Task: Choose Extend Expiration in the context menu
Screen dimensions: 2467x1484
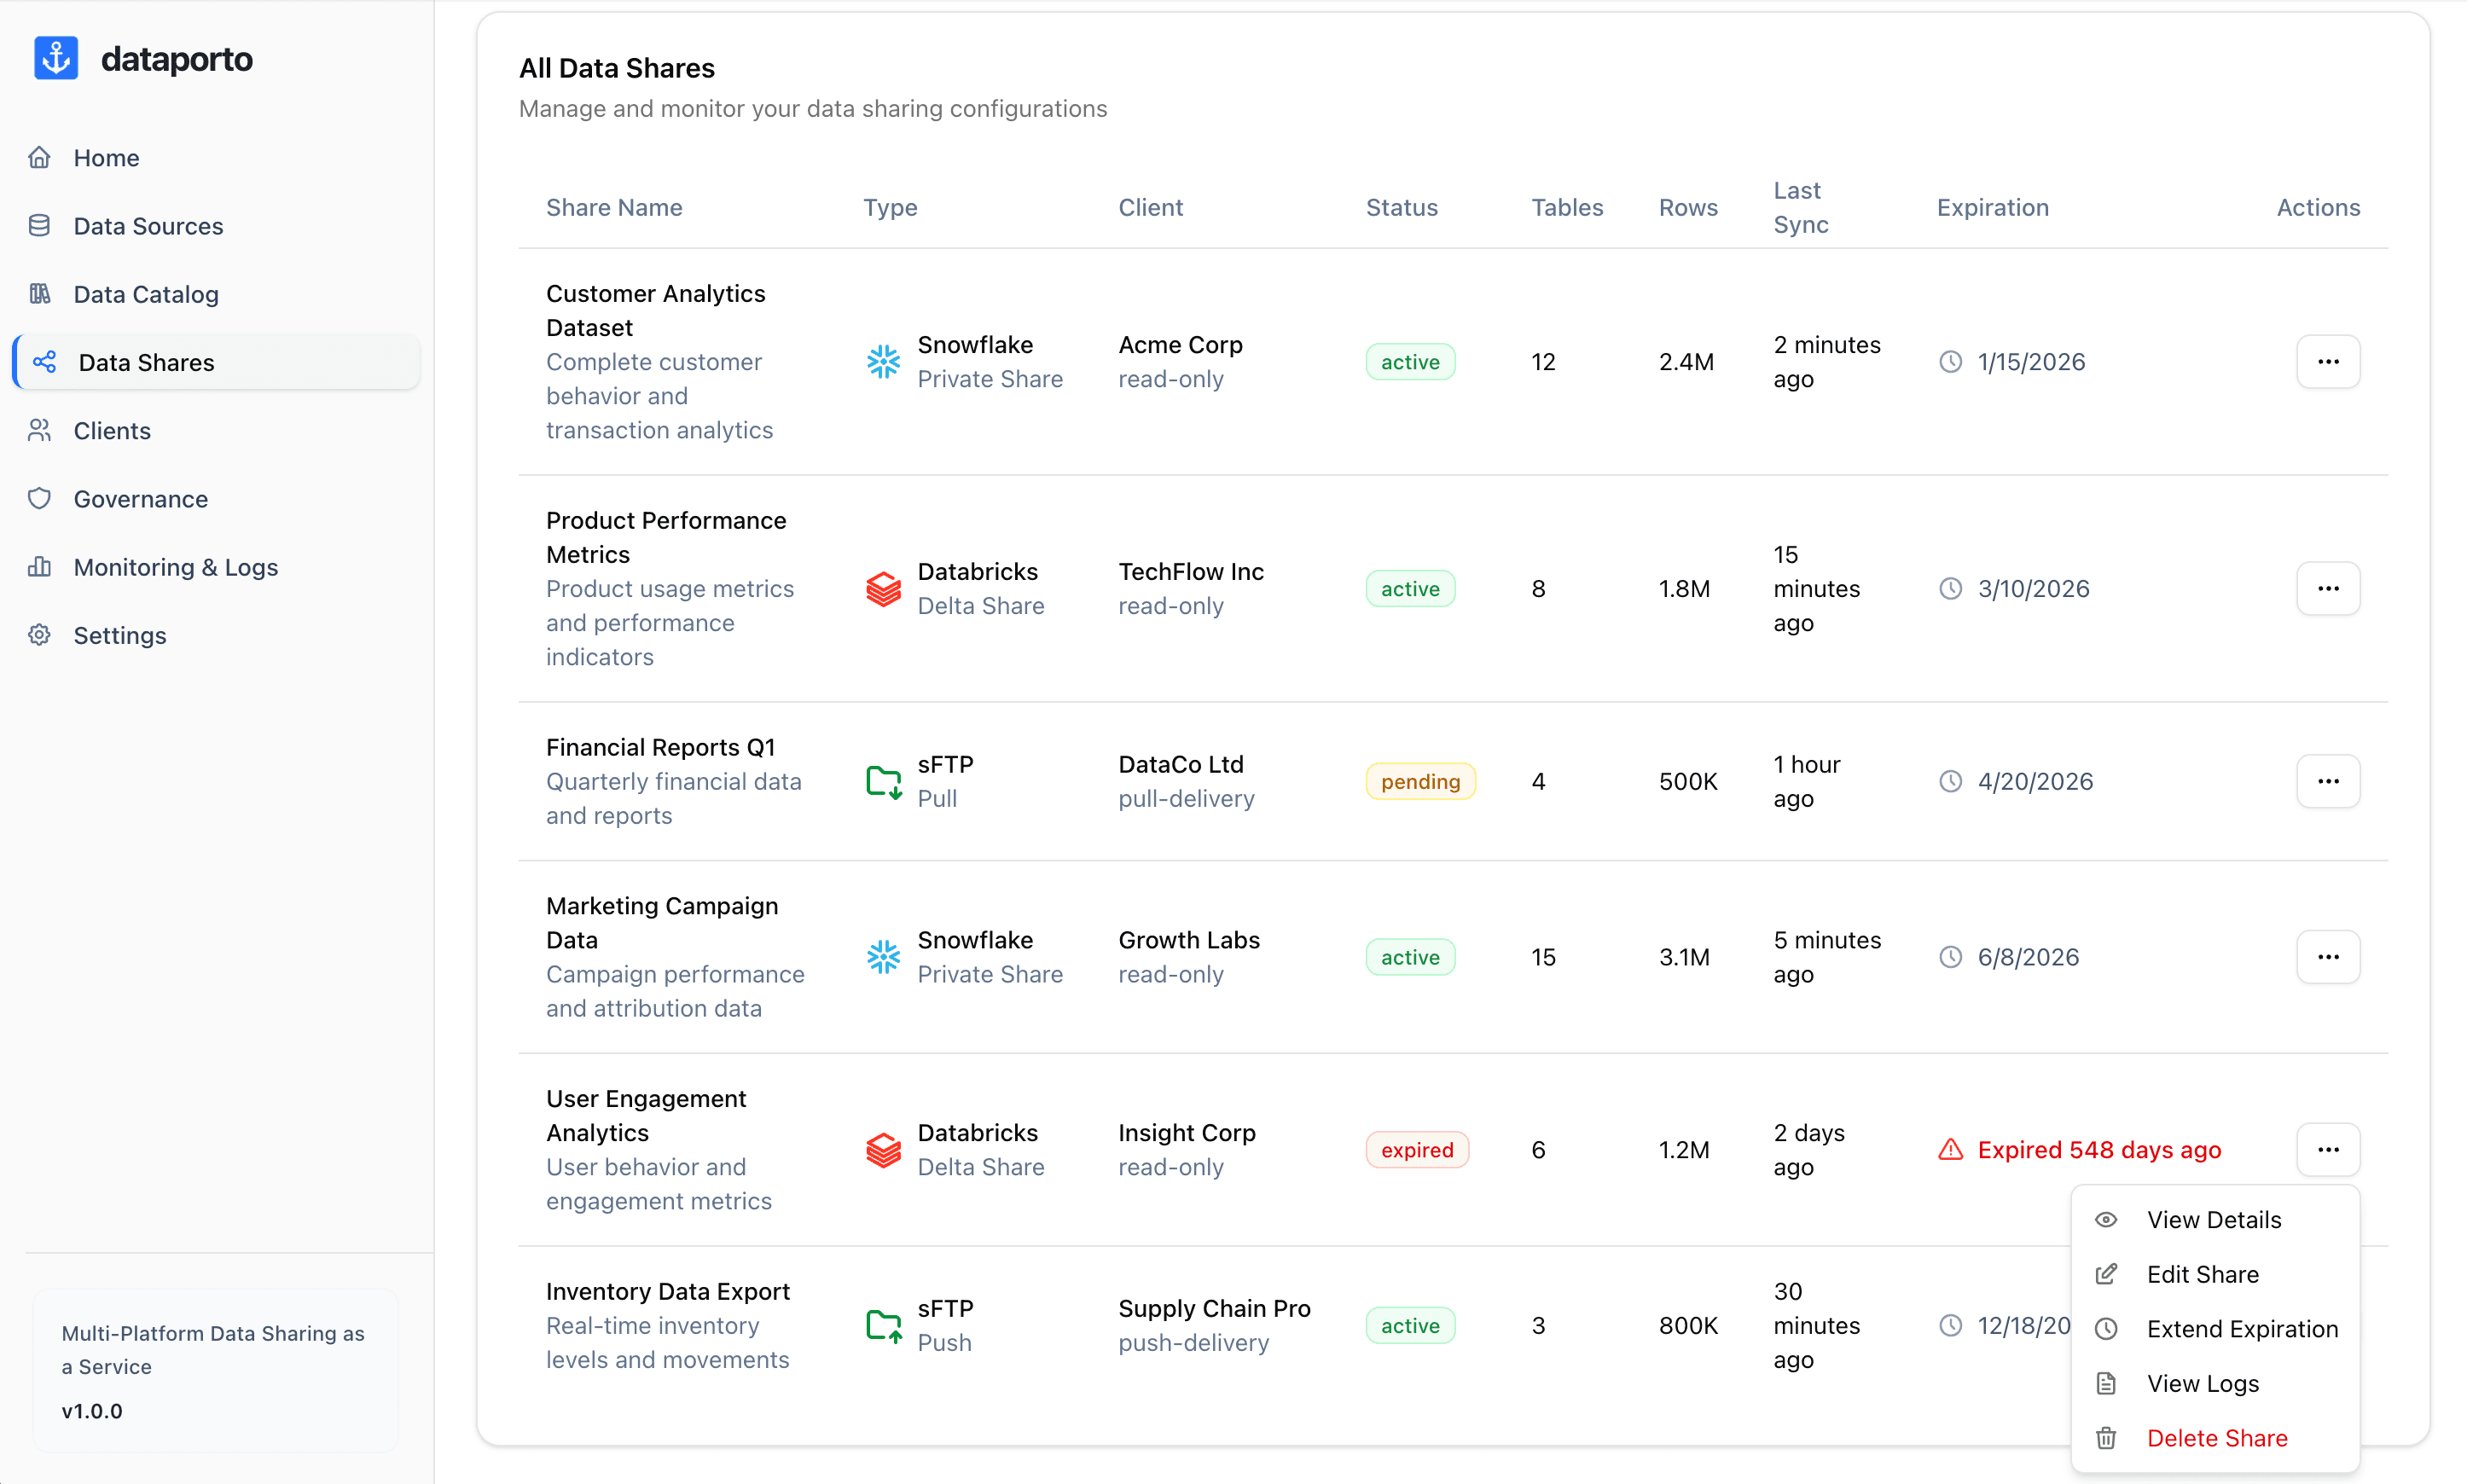Action: (2244, 1328)
